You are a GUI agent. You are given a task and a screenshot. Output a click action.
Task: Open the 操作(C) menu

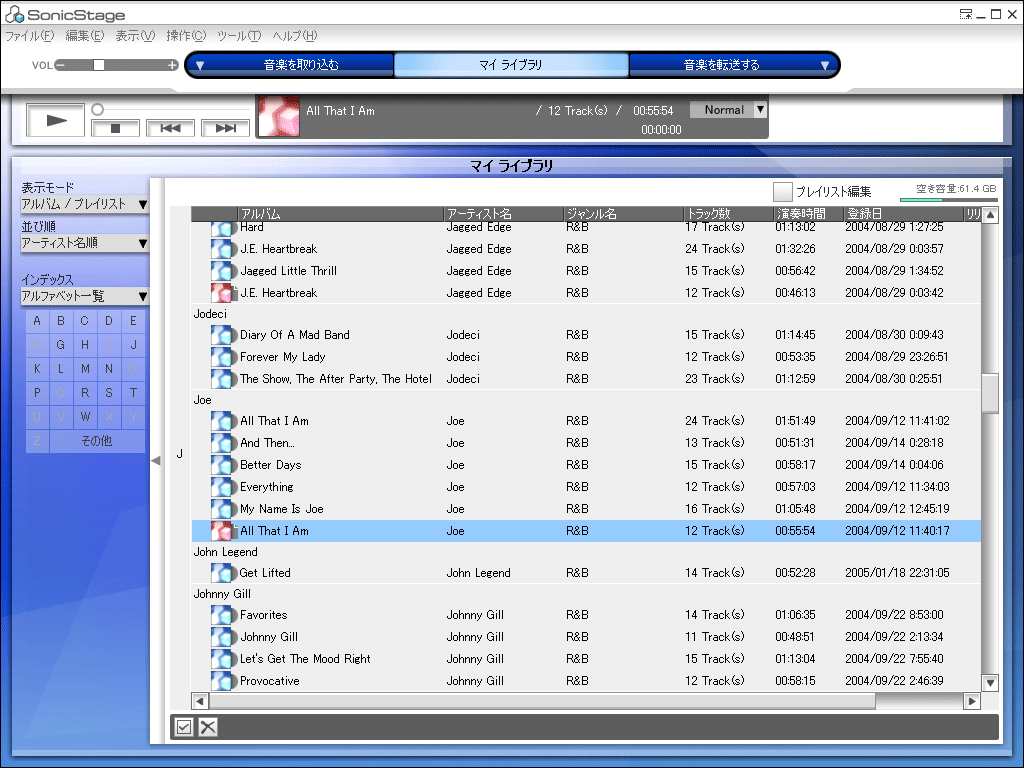pos(186,36)
